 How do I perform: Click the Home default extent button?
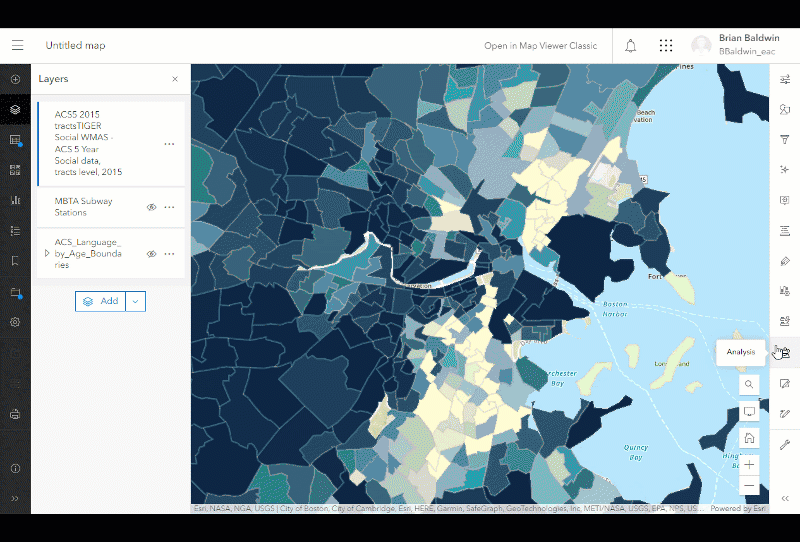[749, 438]
